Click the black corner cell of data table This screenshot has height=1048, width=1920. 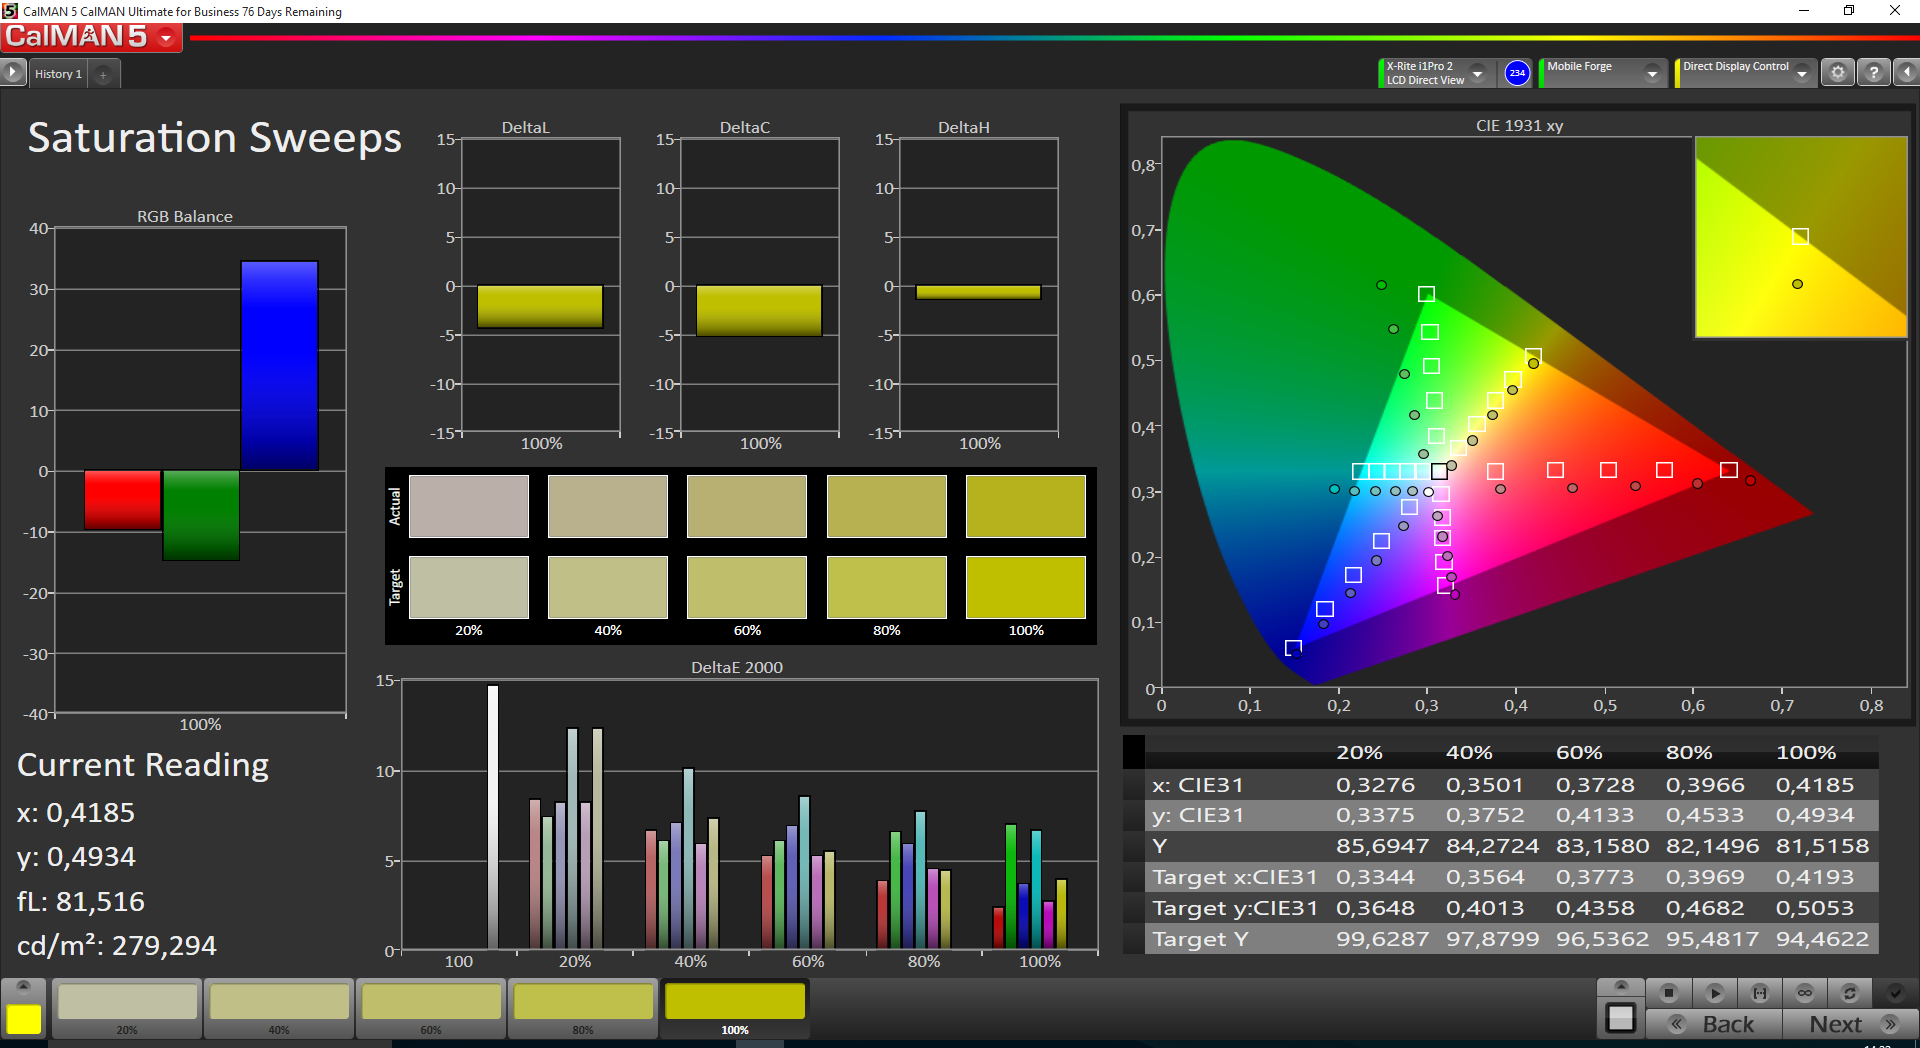click(x=1134, y=751)
